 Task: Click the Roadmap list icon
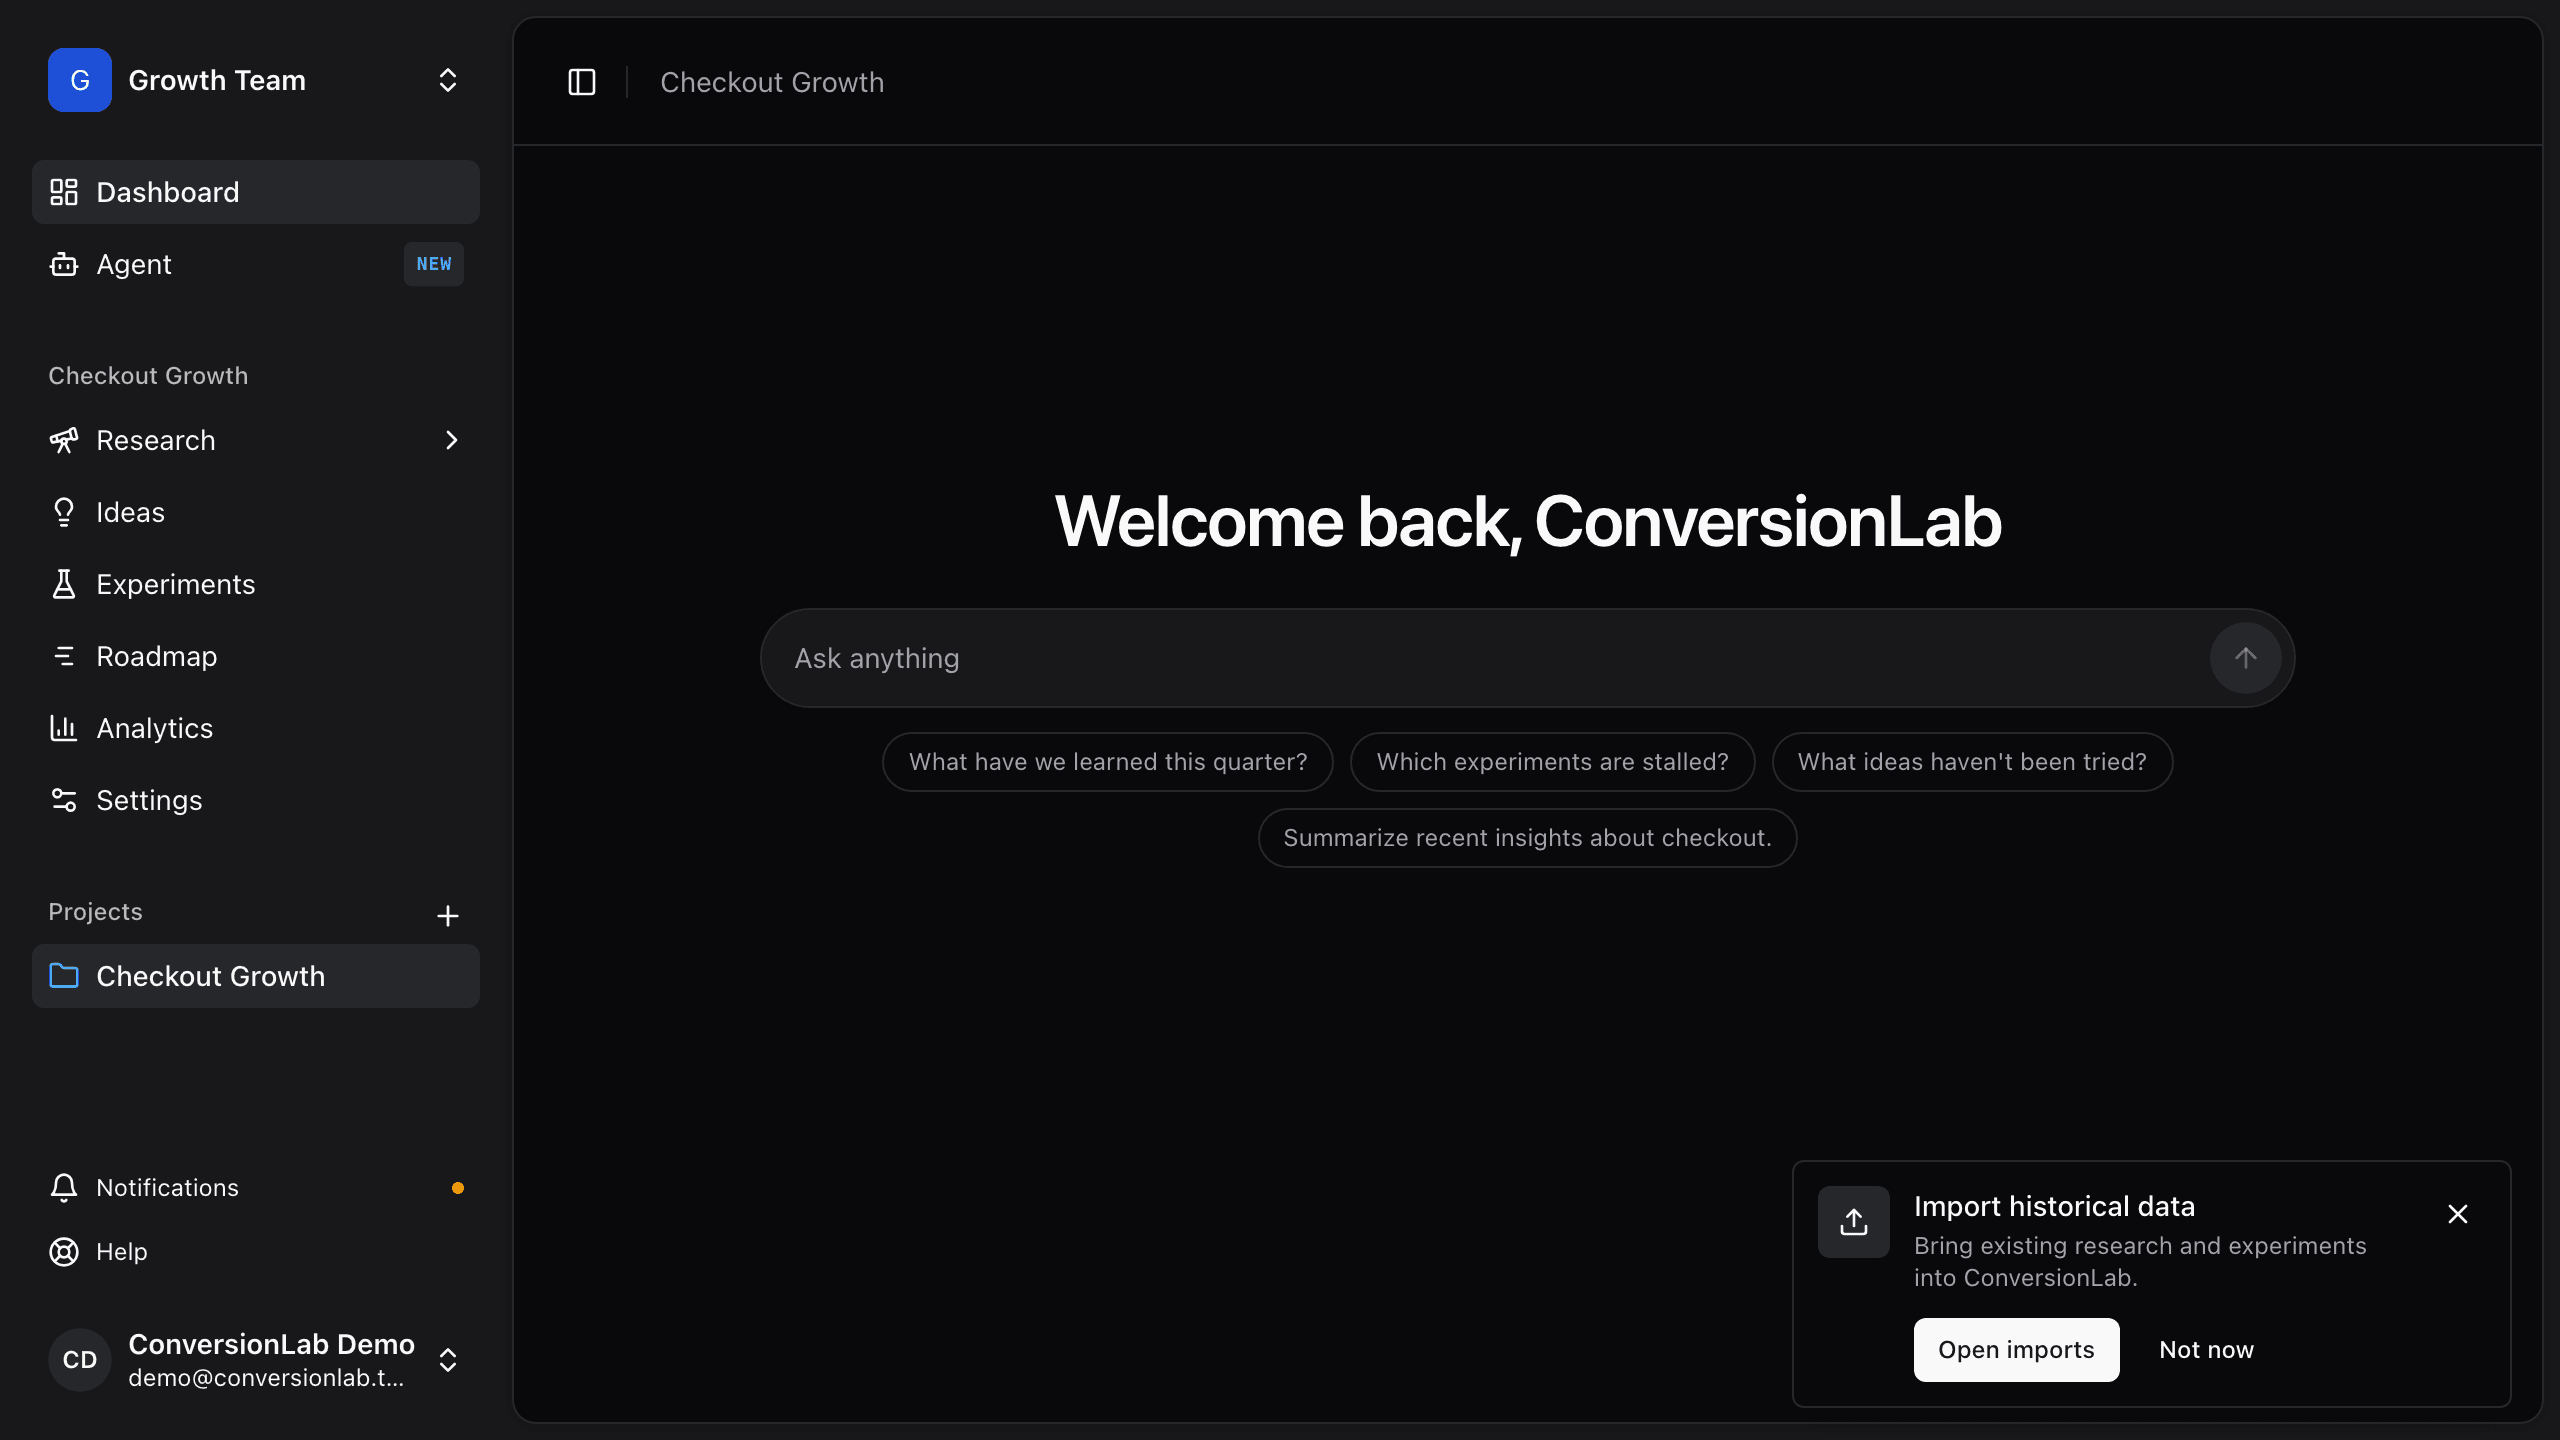[64, 656]
